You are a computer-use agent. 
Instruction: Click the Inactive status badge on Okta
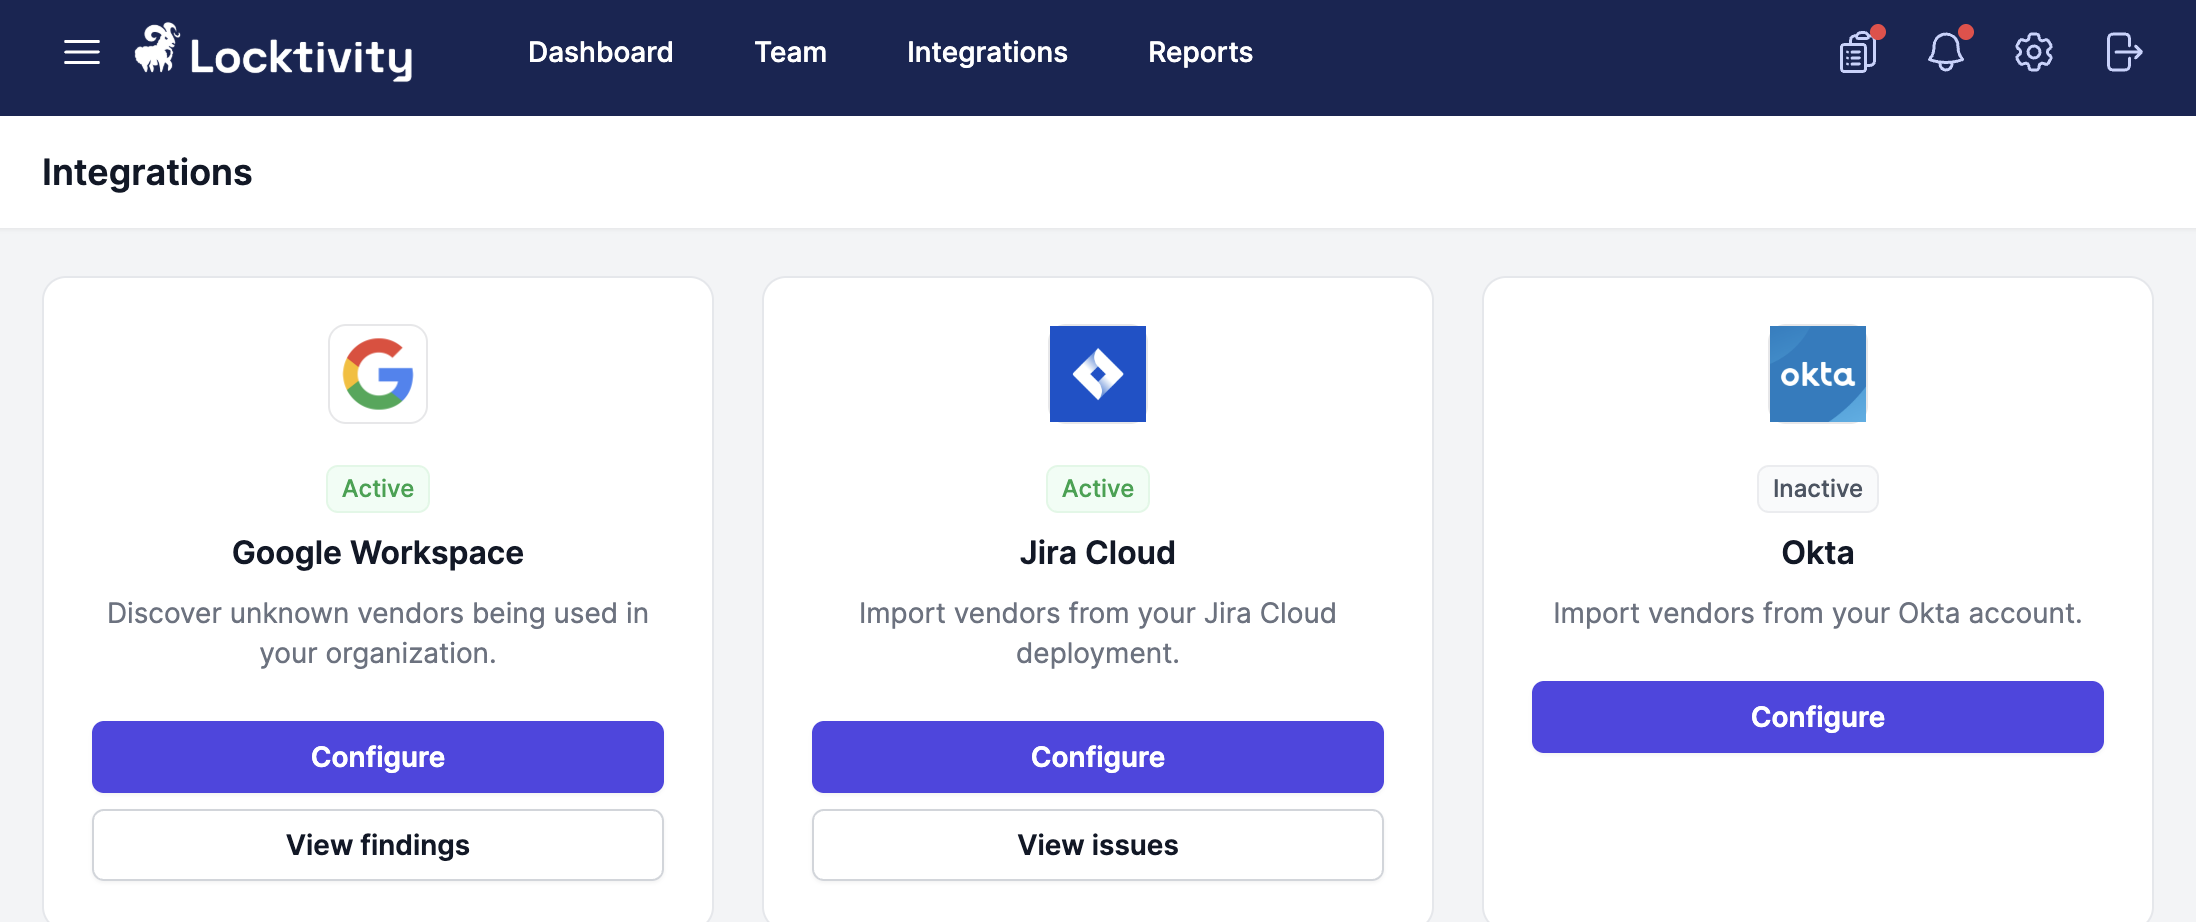coord(1818,489)
